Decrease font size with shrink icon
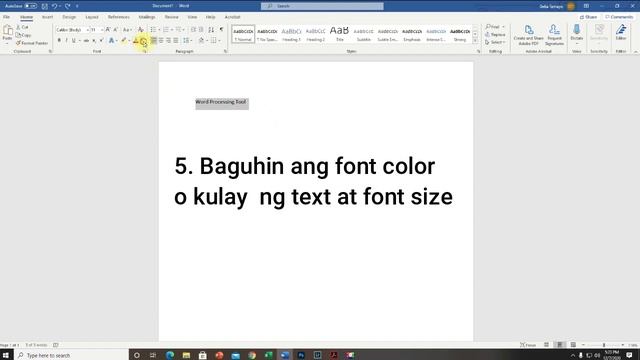This screenshot has width=640, height=360. (x=116, y=30)
